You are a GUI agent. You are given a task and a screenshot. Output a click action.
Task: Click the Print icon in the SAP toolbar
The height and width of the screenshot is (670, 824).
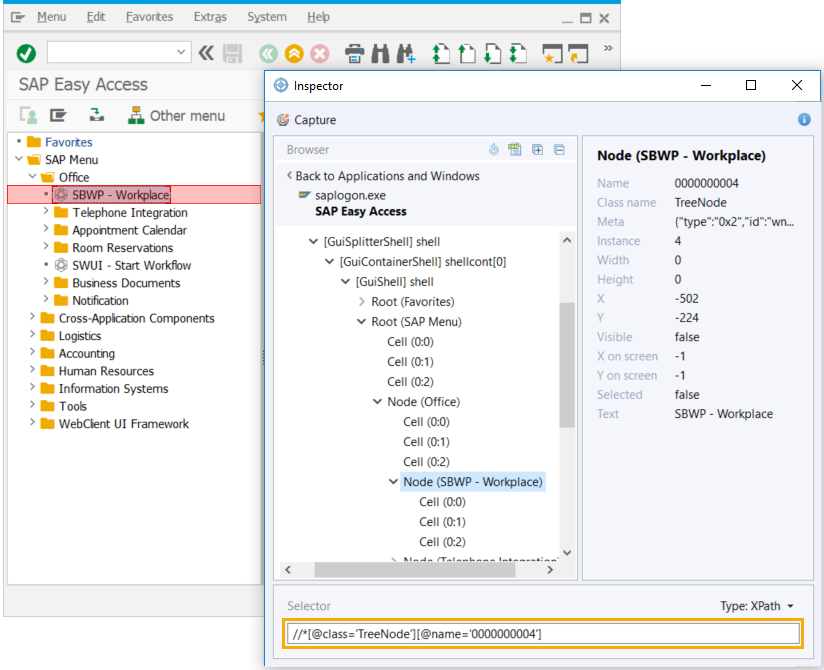(355, 54)
